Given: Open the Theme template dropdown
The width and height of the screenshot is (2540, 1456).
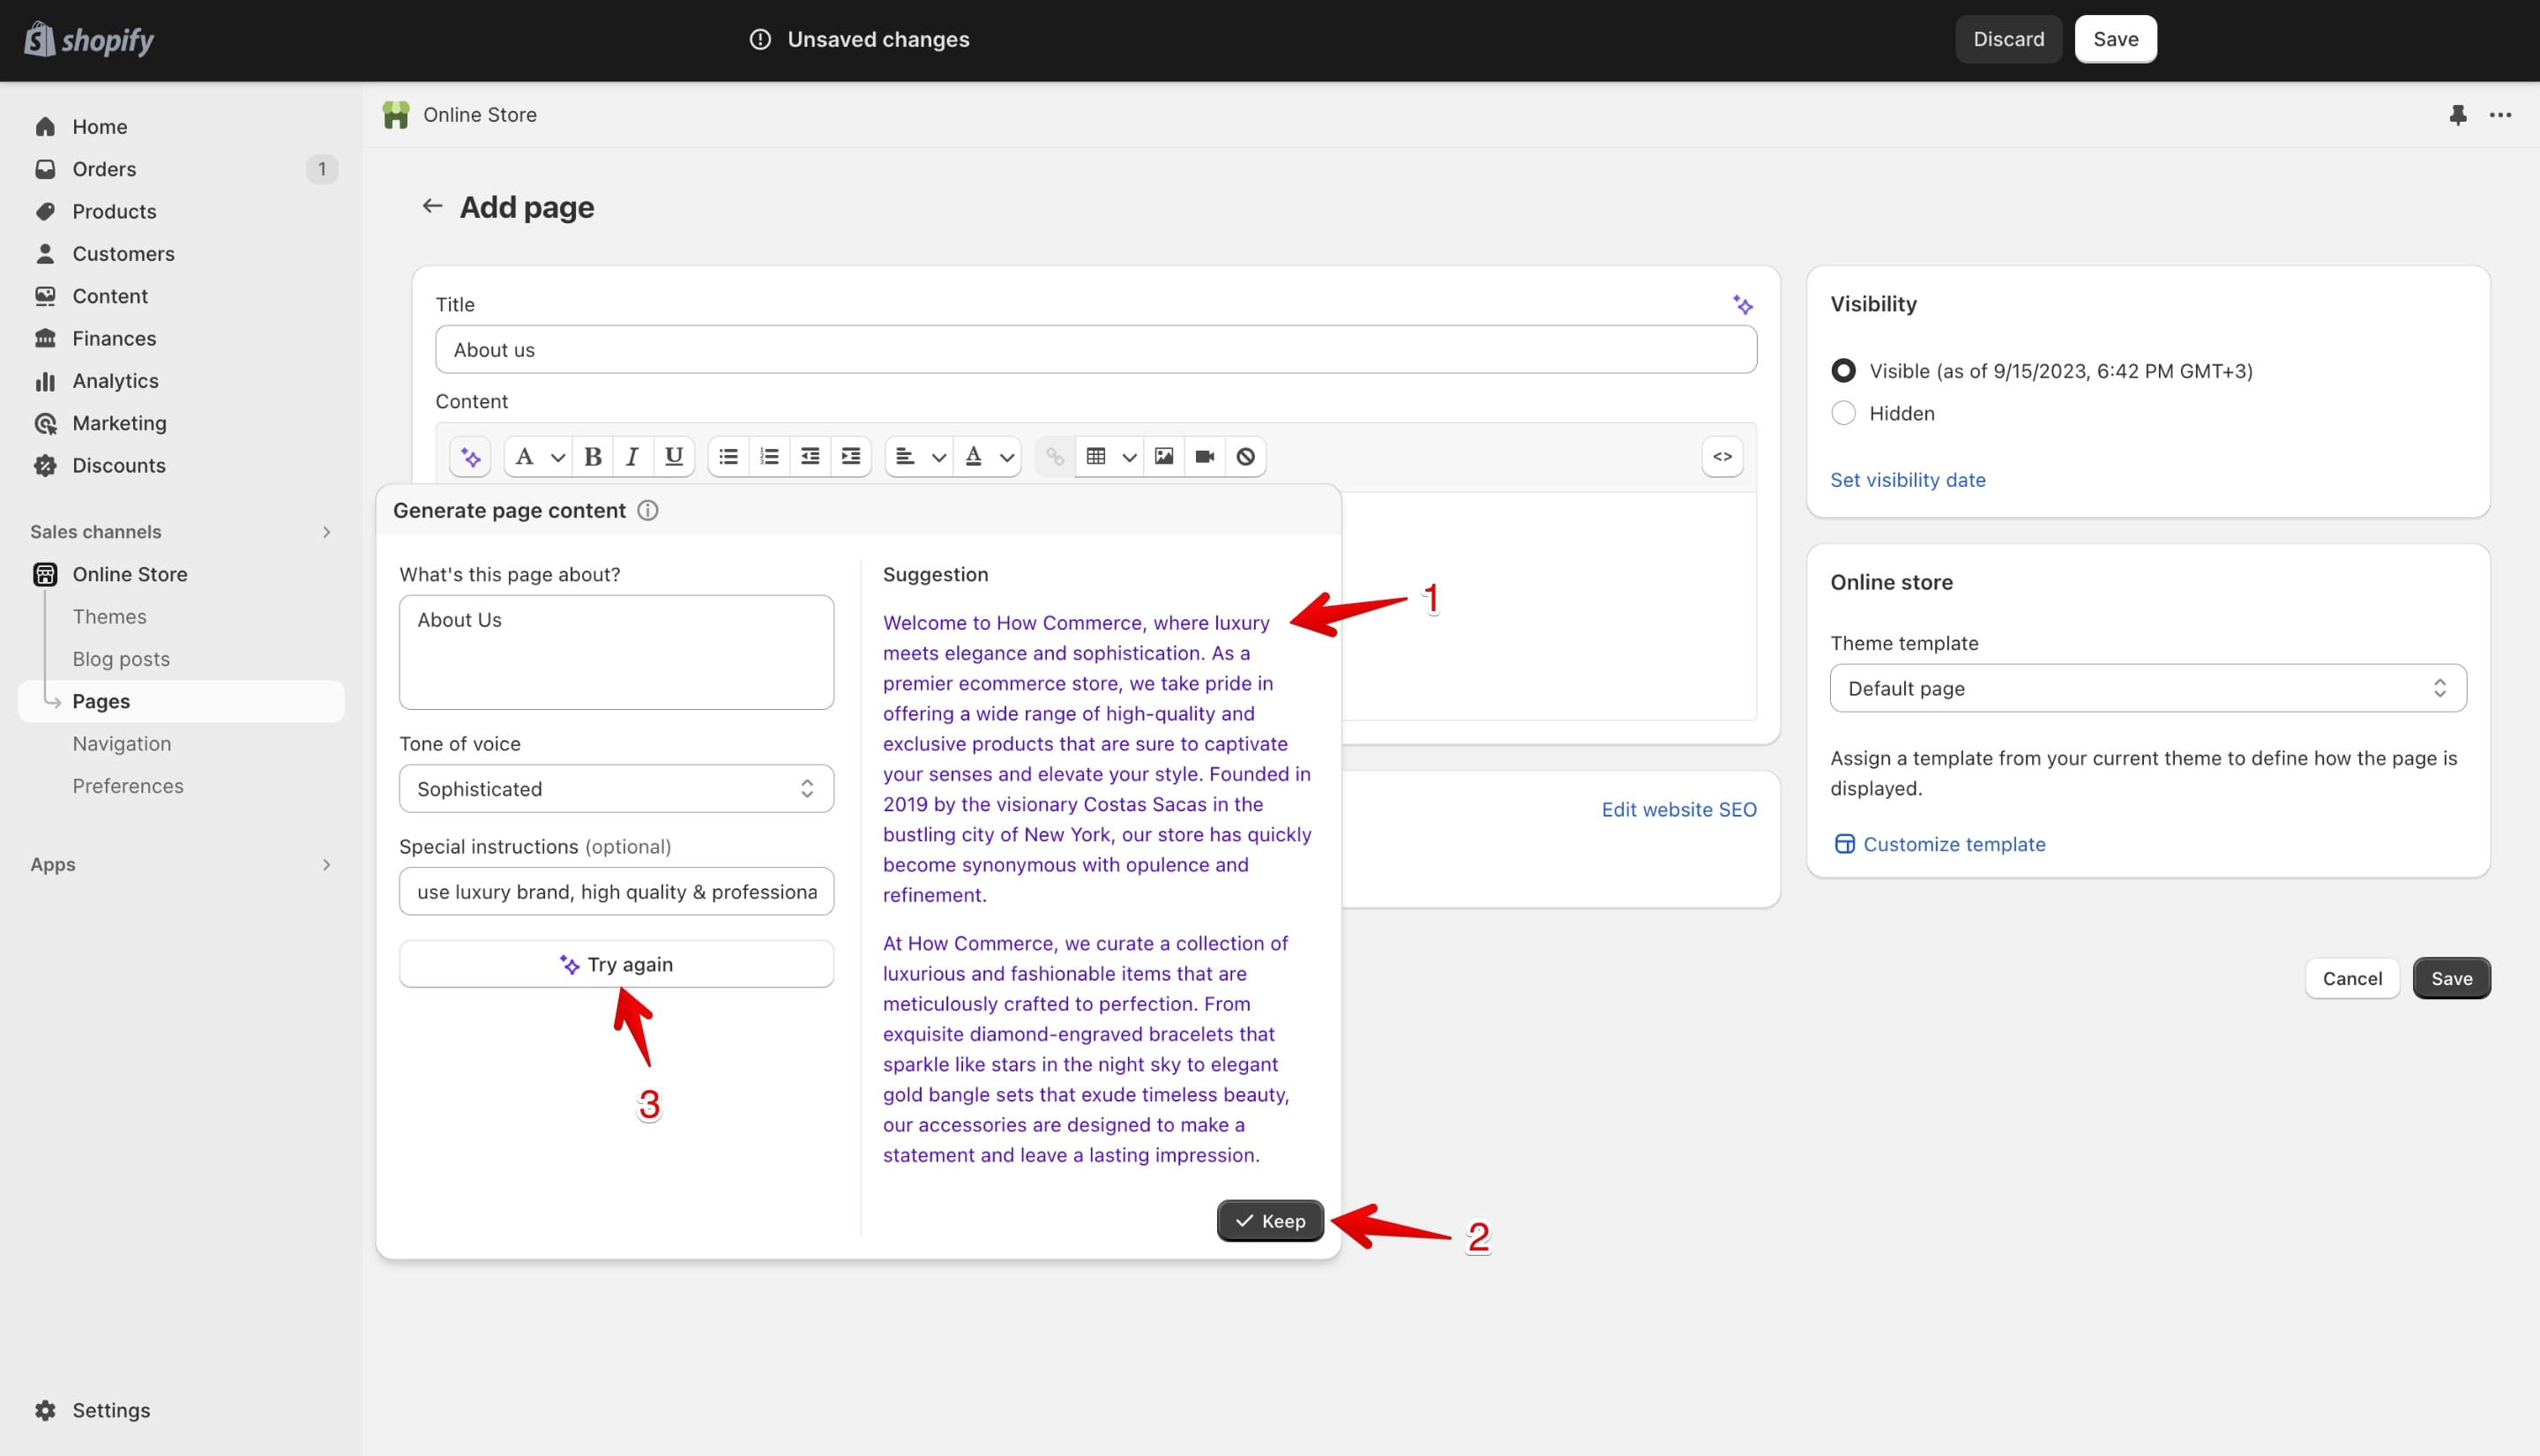Looking at the screenshot, I should pos(2148,688).
